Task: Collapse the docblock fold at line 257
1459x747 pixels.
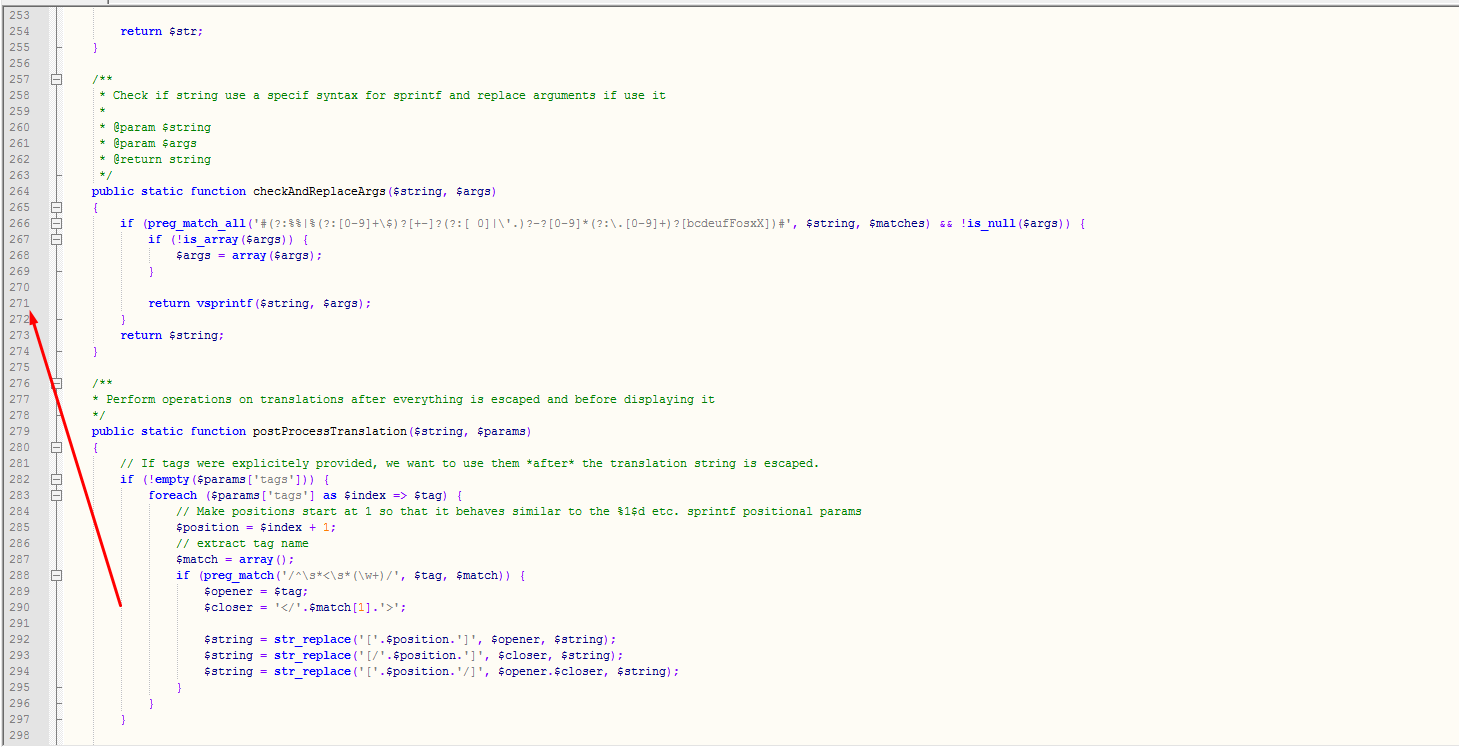Action: pos(57,79)
